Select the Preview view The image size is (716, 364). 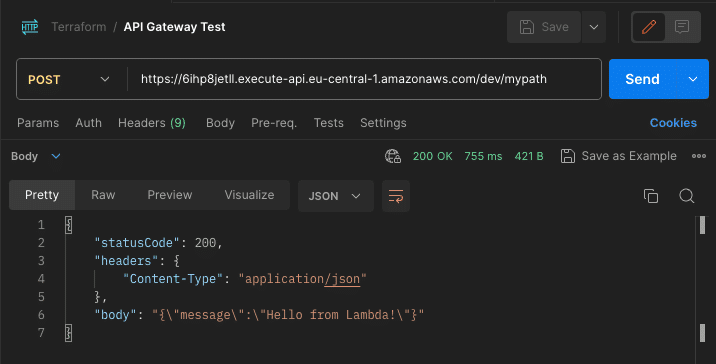point(170,195)
